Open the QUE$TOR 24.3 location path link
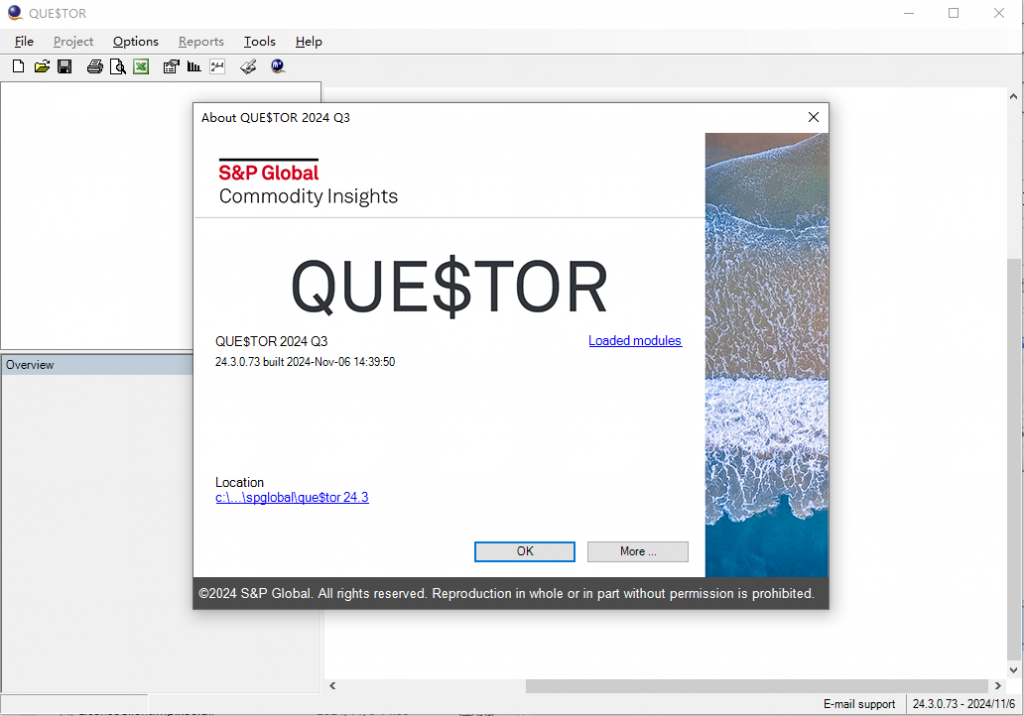 tap(291, 497)
